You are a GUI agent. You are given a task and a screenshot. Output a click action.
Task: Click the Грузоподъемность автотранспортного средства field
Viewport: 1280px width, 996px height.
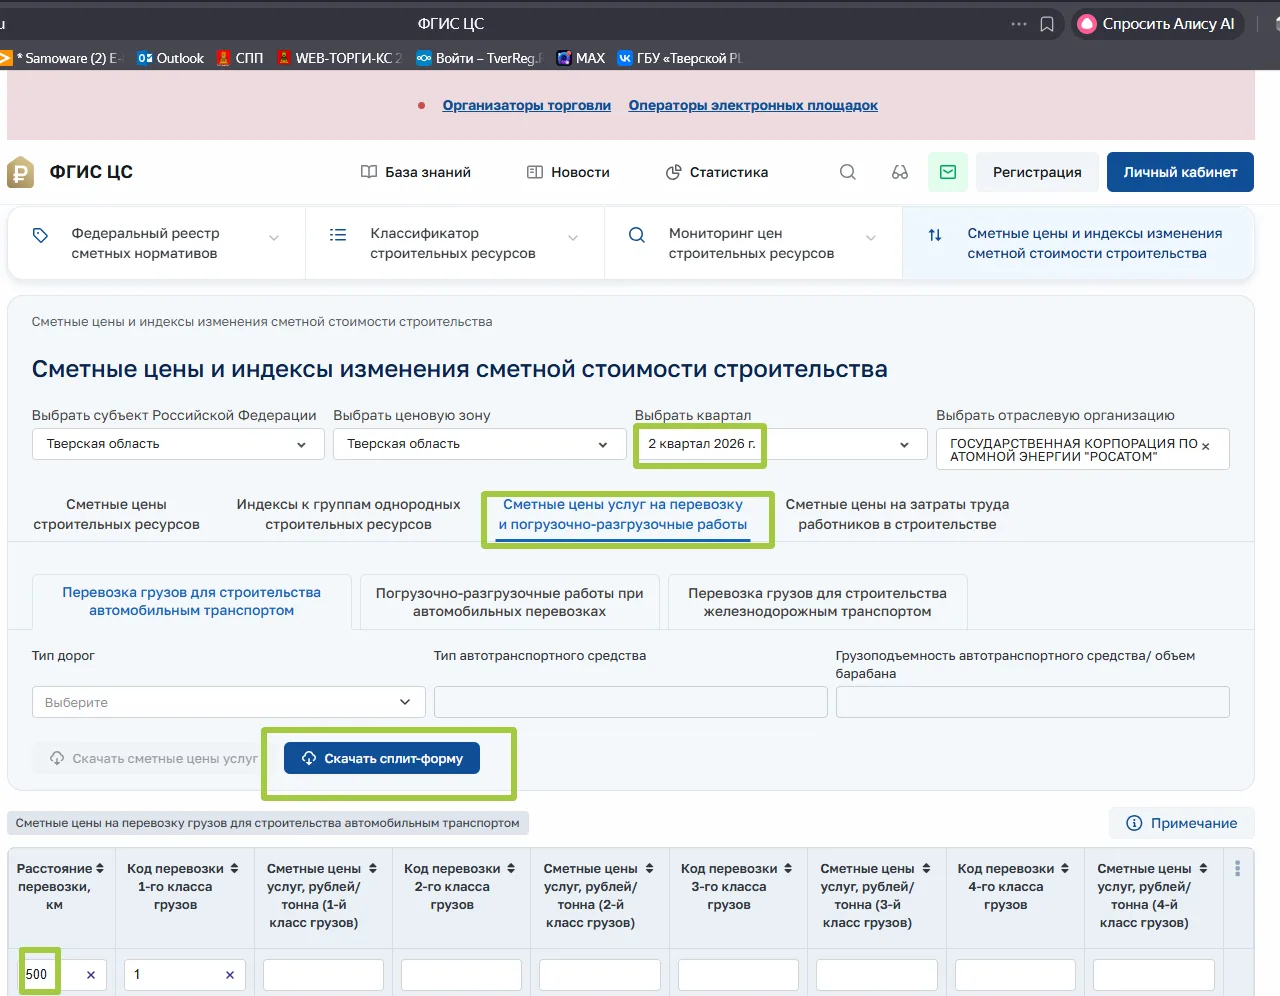[x=1033, y=702]
